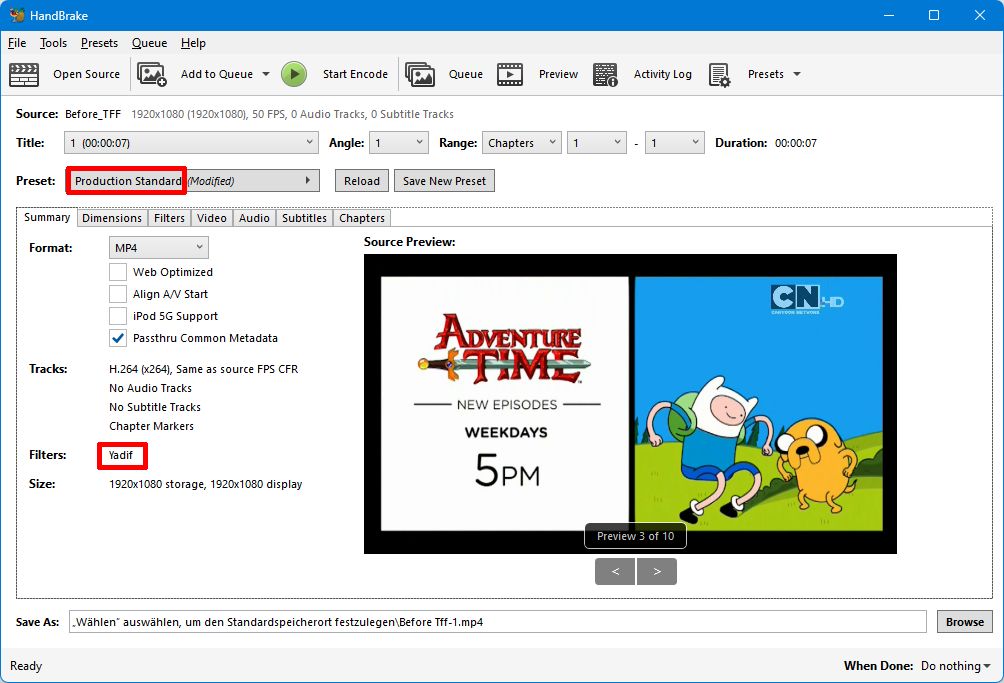Click the Preview 3 of 10 label
This screenshot has width=1004, height=683.
[x=635, y=536]
